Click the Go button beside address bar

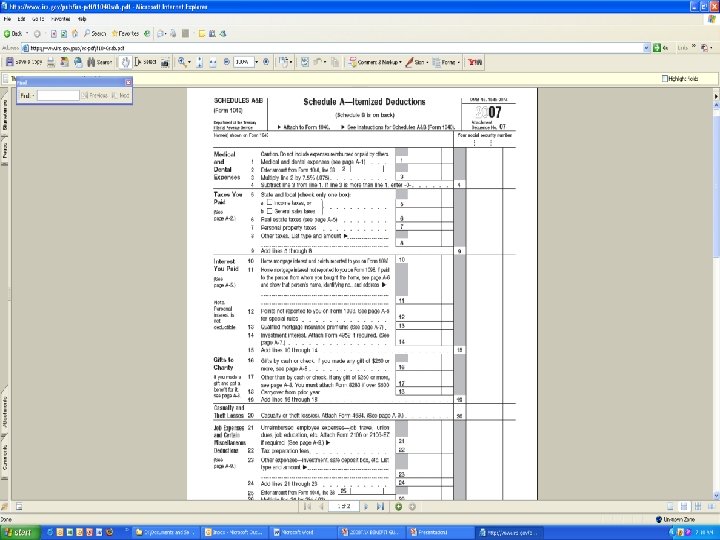point(661,48)
